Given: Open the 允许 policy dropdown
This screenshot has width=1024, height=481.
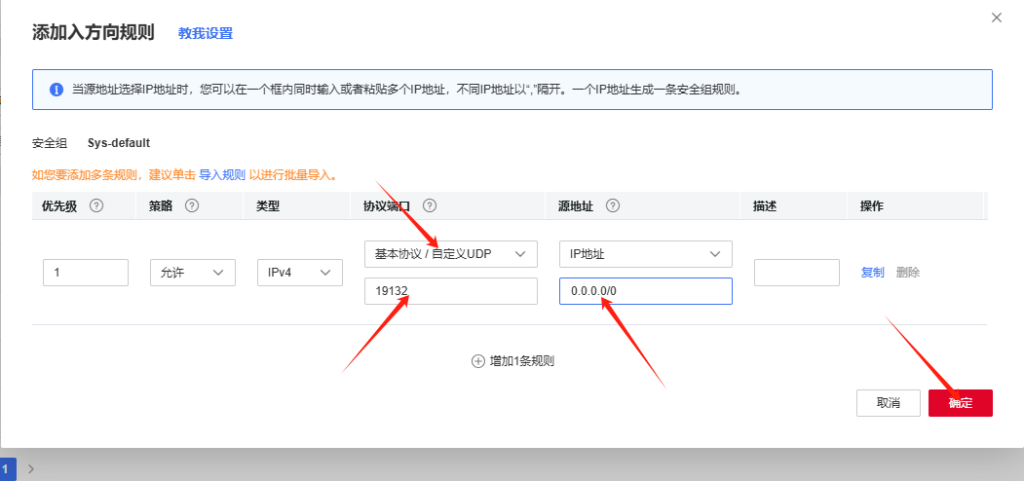Looking at the screenshot, I should coord(192,273).
